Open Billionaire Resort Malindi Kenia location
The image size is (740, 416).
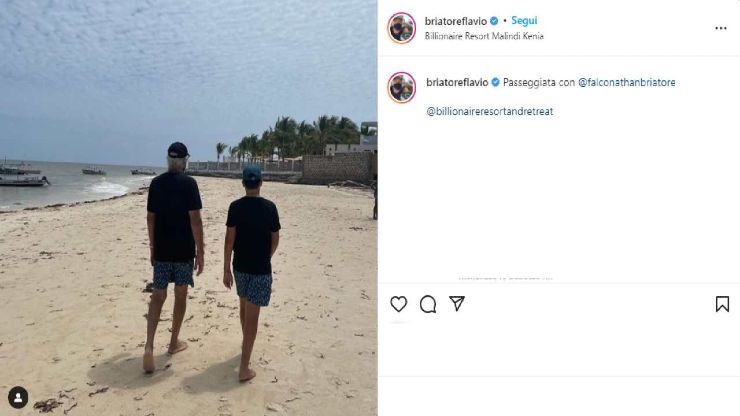click(484, 36)
